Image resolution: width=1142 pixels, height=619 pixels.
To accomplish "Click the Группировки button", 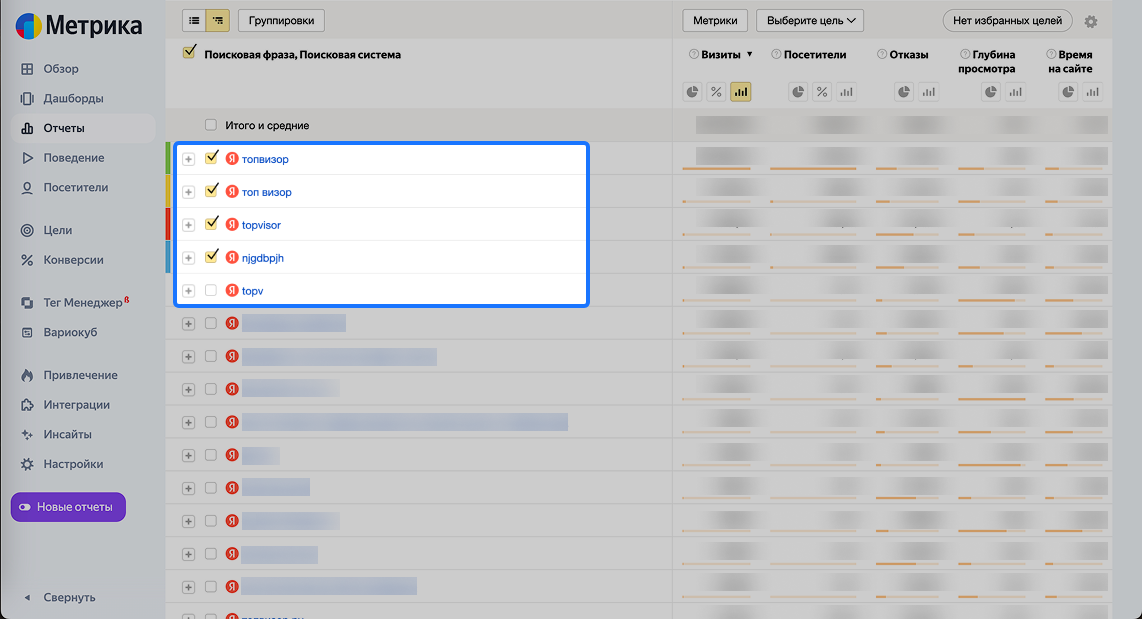I will pos(281,20).
